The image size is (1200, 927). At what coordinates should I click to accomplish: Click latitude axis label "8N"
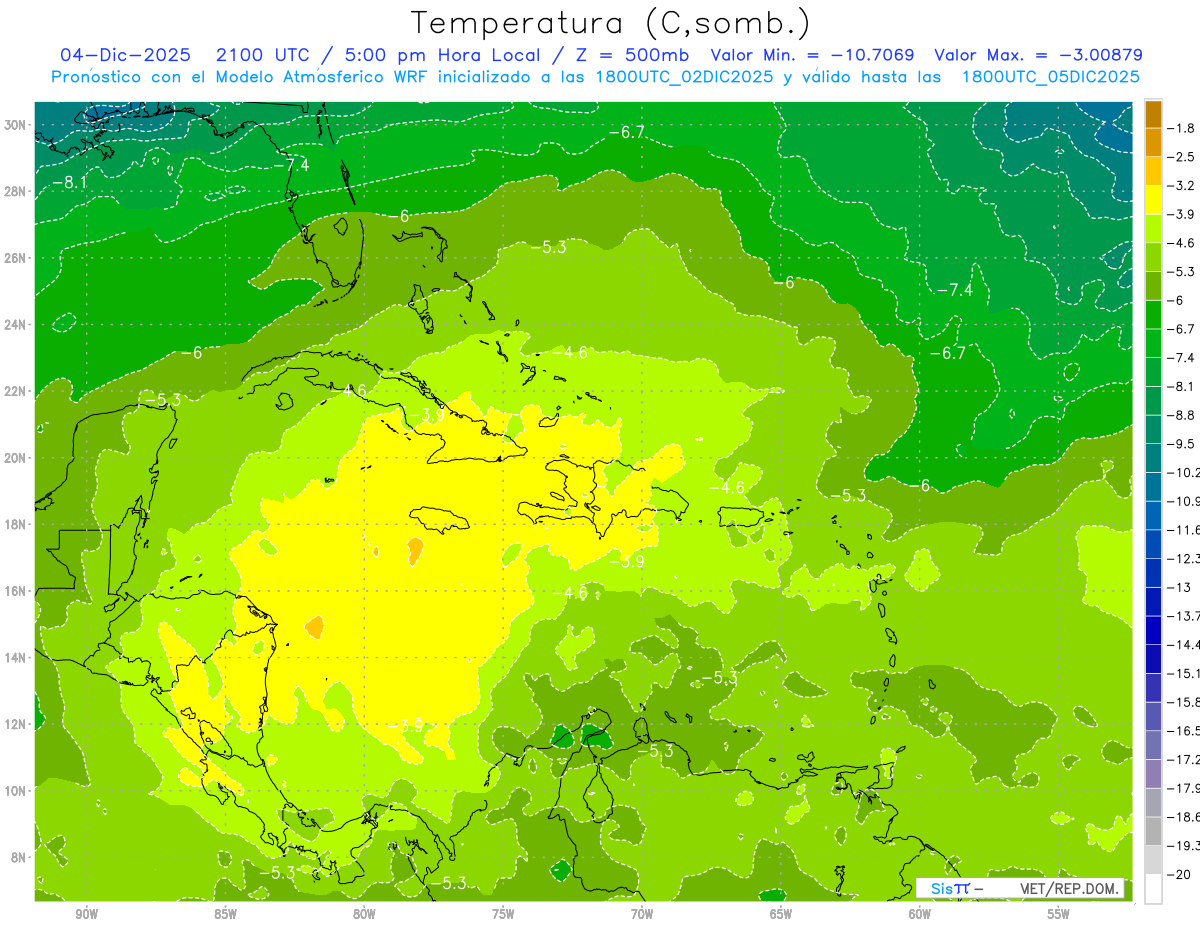[19, 857]
